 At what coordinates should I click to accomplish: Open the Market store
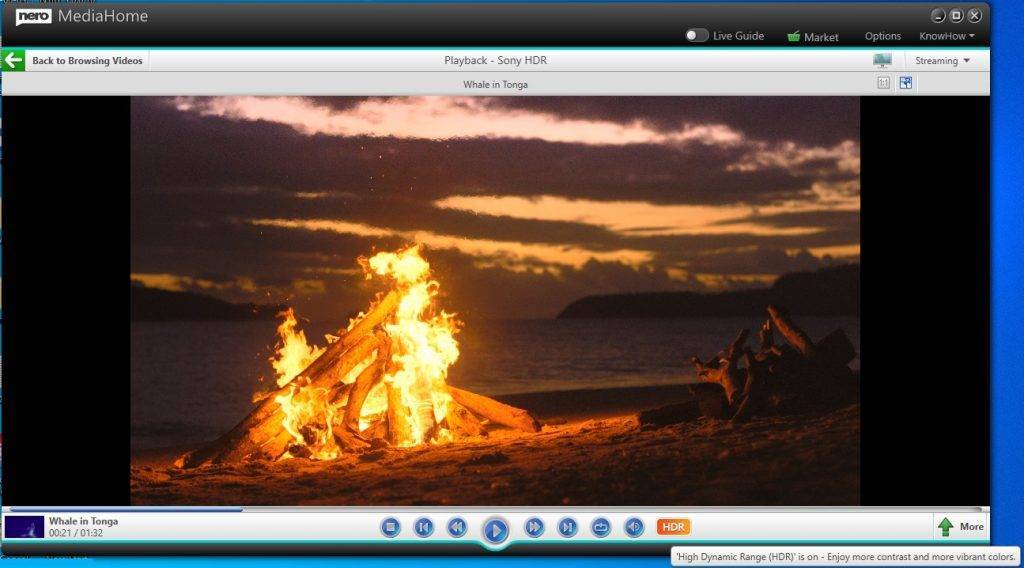813,37
